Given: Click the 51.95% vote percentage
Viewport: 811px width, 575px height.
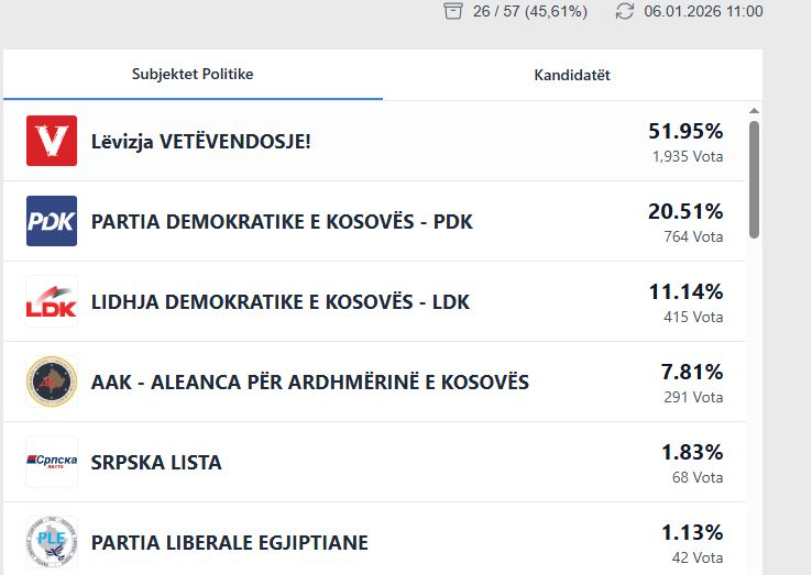Looking at the screenshot, I should coord(685,131).
